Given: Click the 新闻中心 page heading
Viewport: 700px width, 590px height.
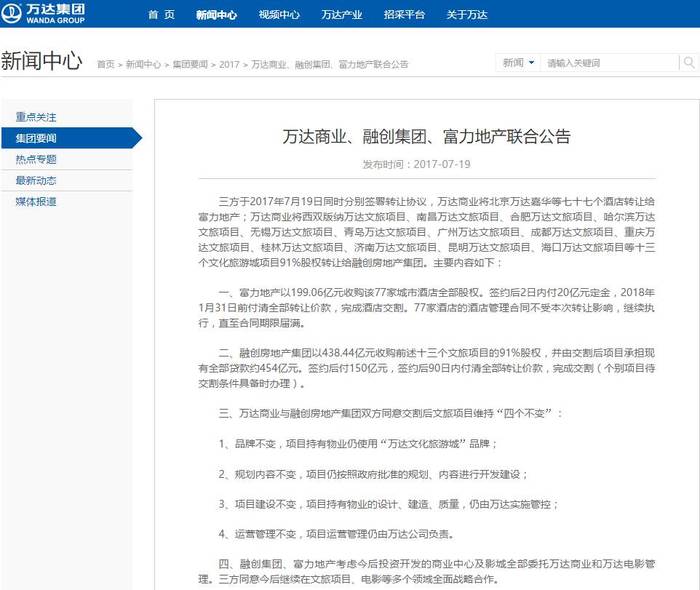Looking at the screenshot, I should [x=42, y=61].
